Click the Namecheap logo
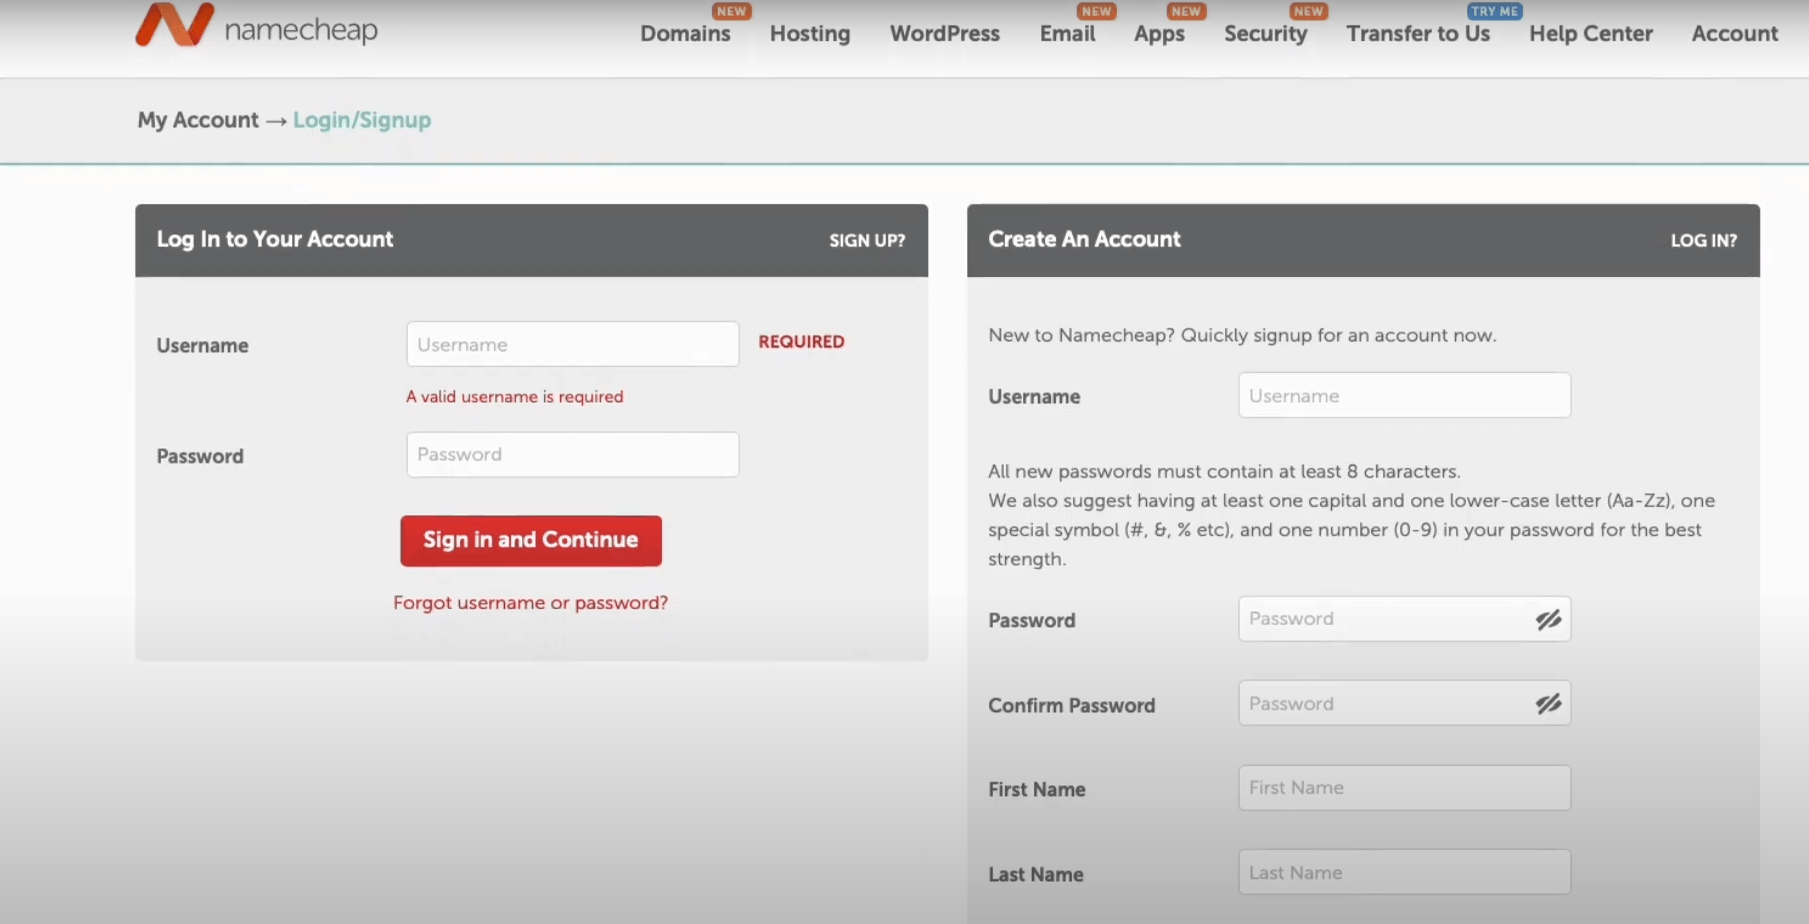Image resolution: width=1809 pixels, height=924 pixels. coord(257,25)
